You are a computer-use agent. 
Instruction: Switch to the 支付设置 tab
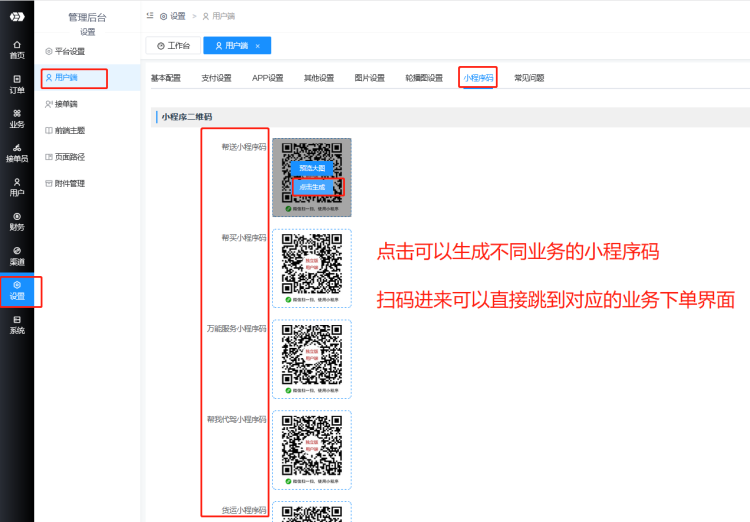click(x=216, y=78)
